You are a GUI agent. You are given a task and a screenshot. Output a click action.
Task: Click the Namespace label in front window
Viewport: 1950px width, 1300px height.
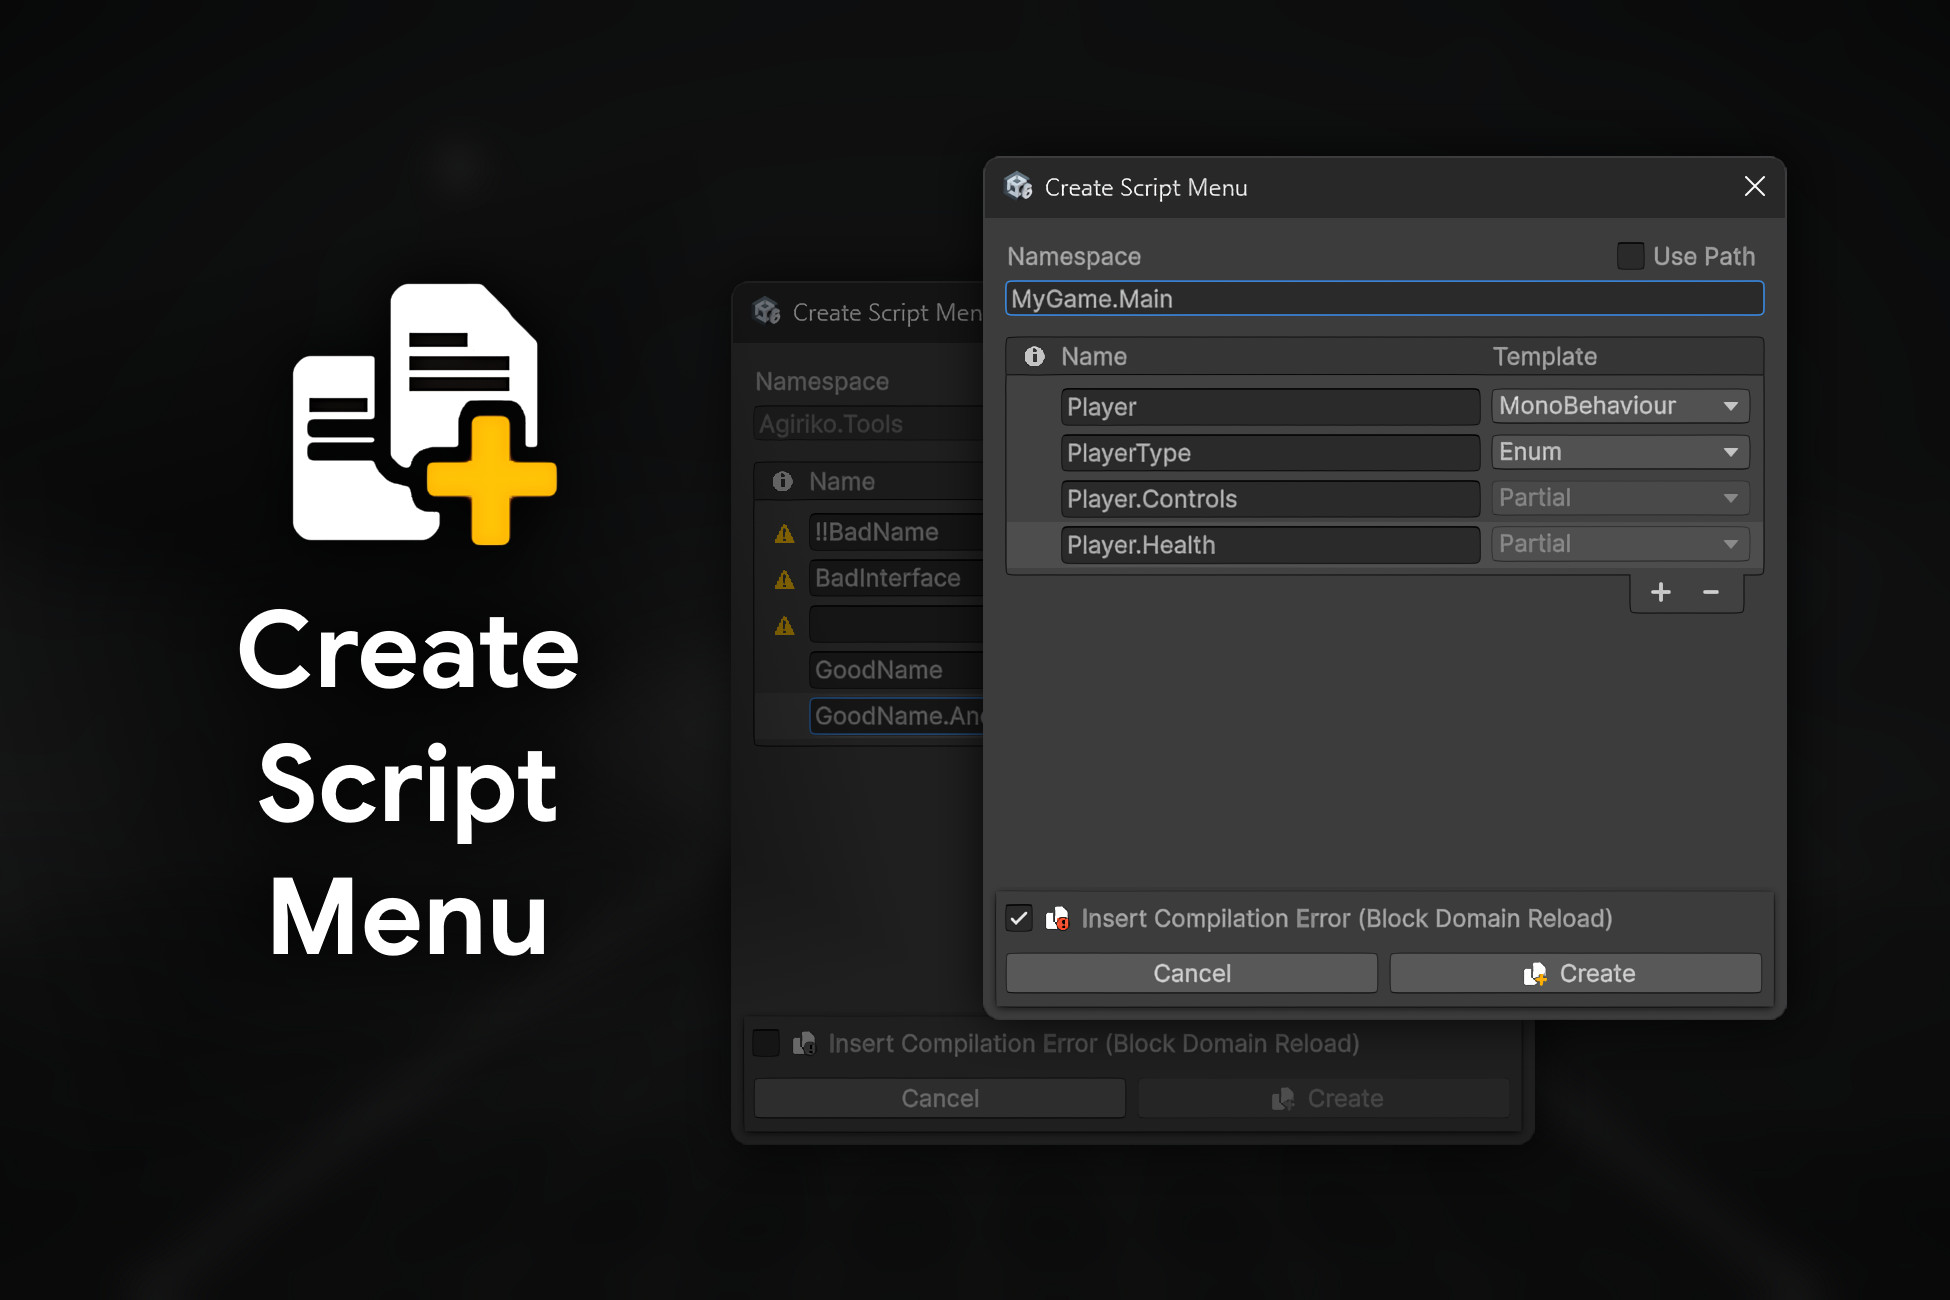(x=1074, y=257)
